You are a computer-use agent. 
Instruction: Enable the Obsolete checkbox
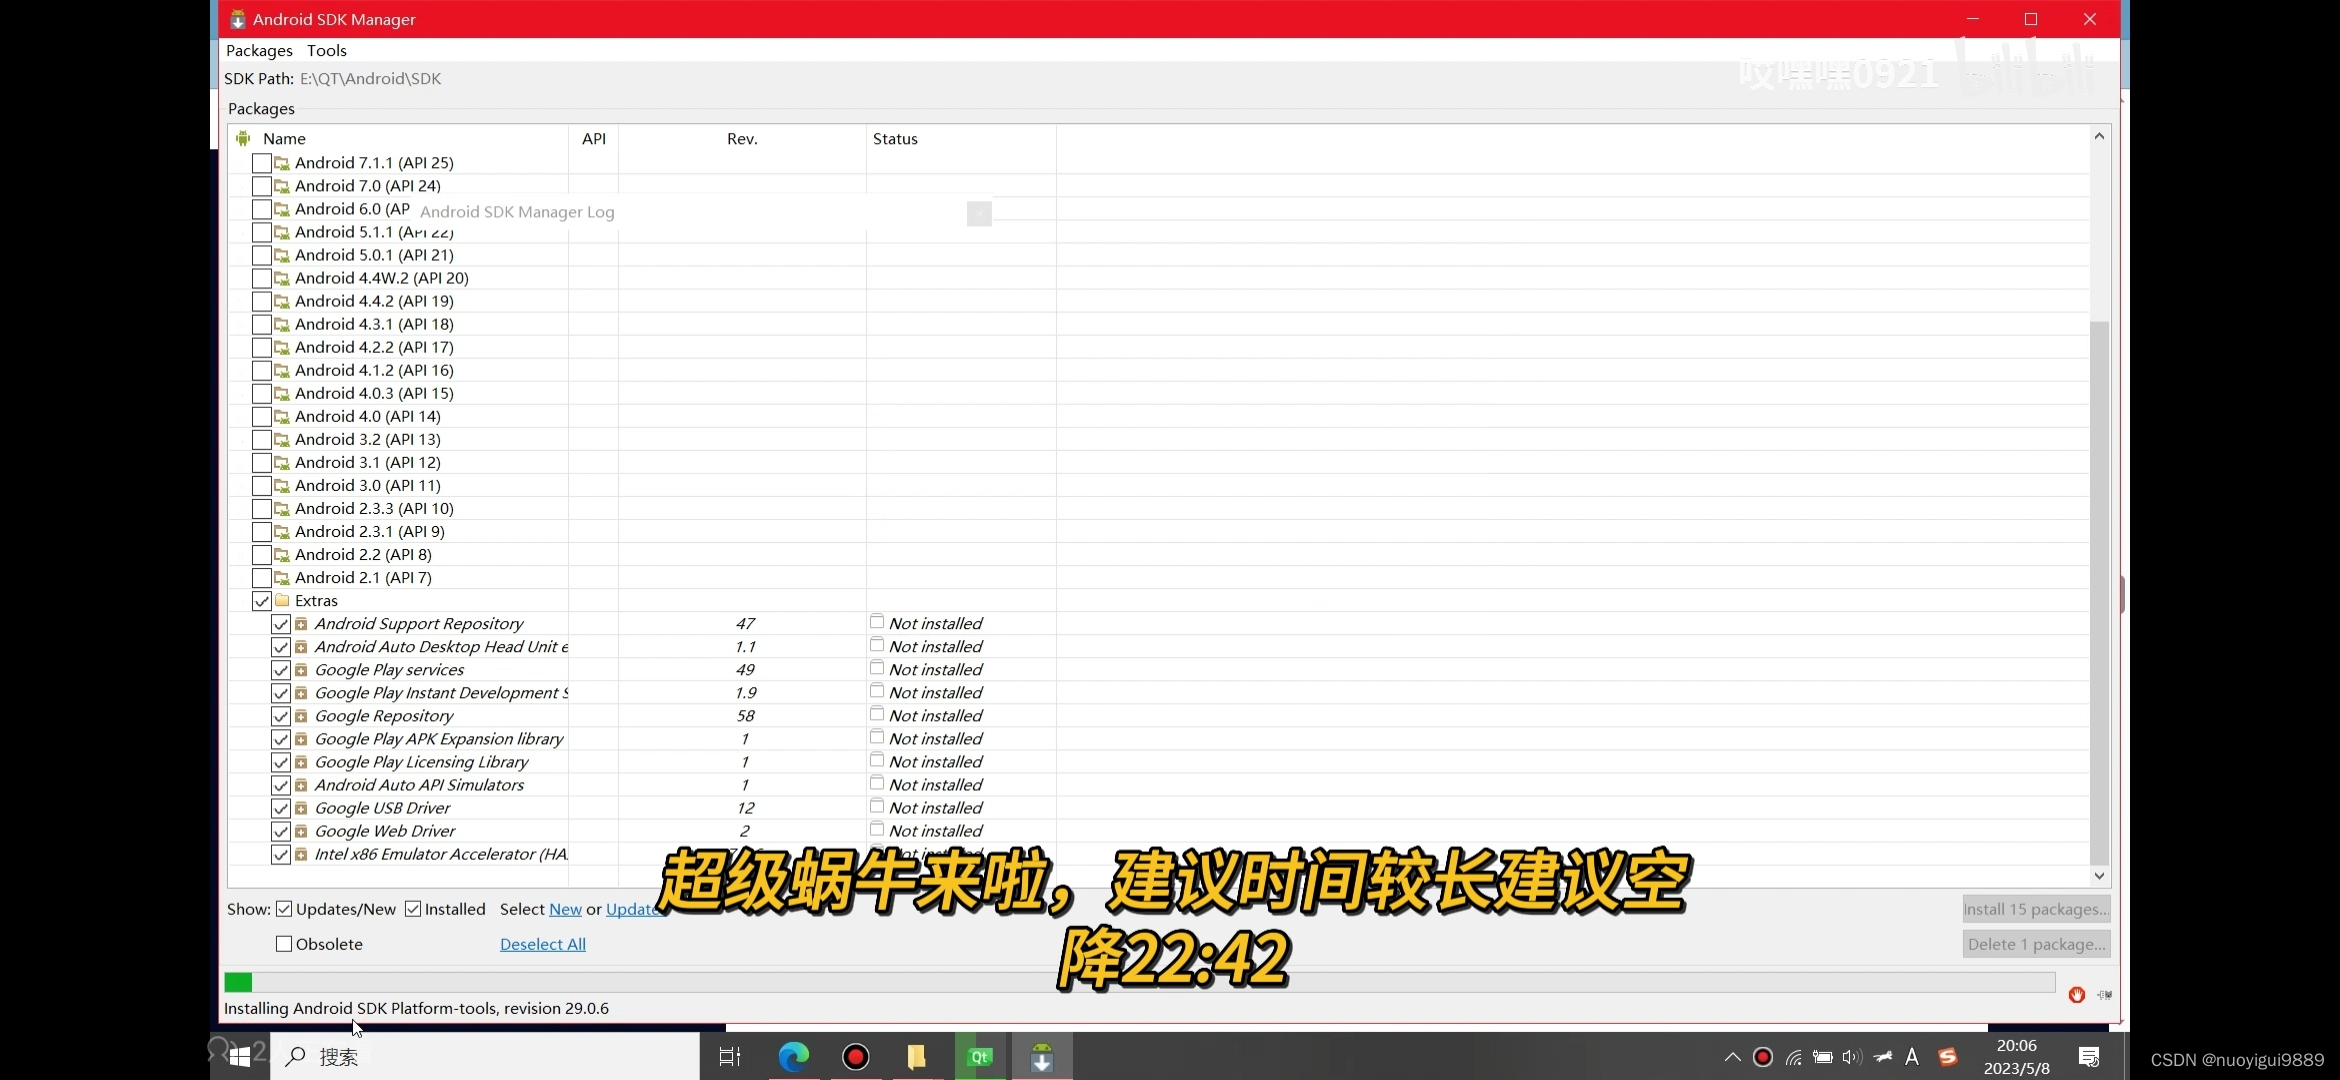[x=284, y=944]
